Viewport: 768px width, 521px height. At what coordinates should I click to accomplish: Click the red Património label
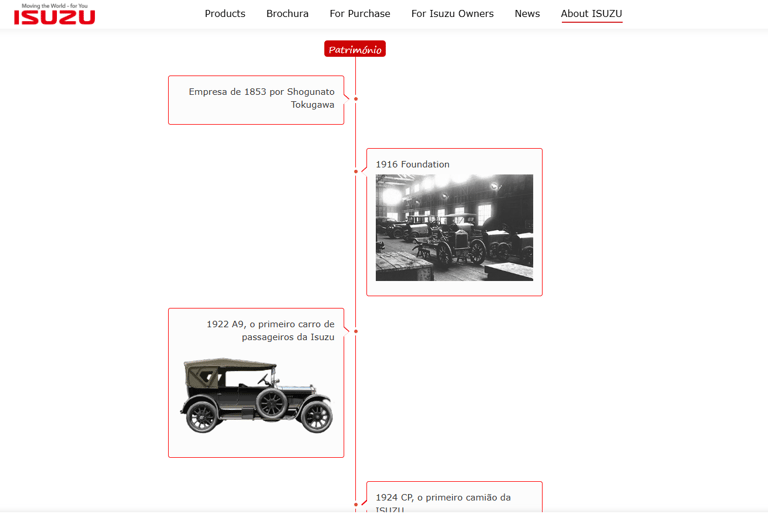click(x=355, y=49)
